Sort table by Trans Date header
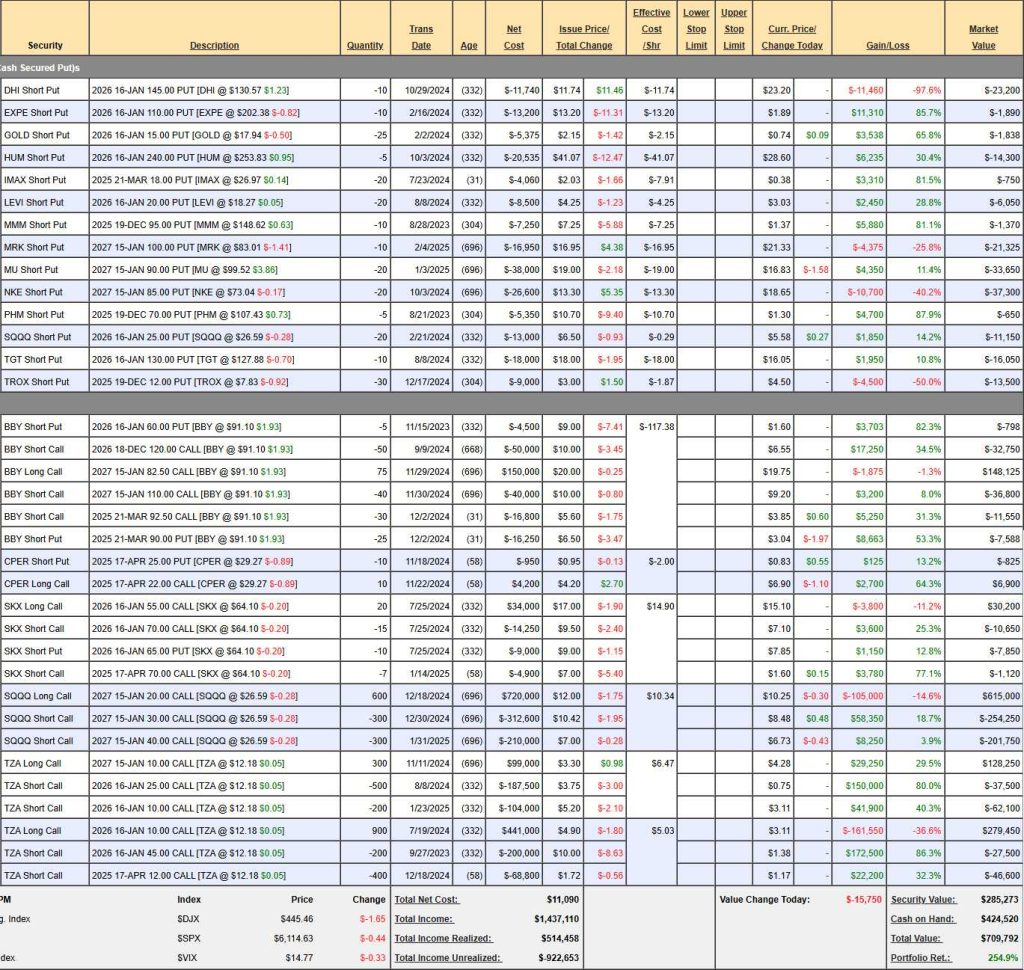 click(421, 37)
